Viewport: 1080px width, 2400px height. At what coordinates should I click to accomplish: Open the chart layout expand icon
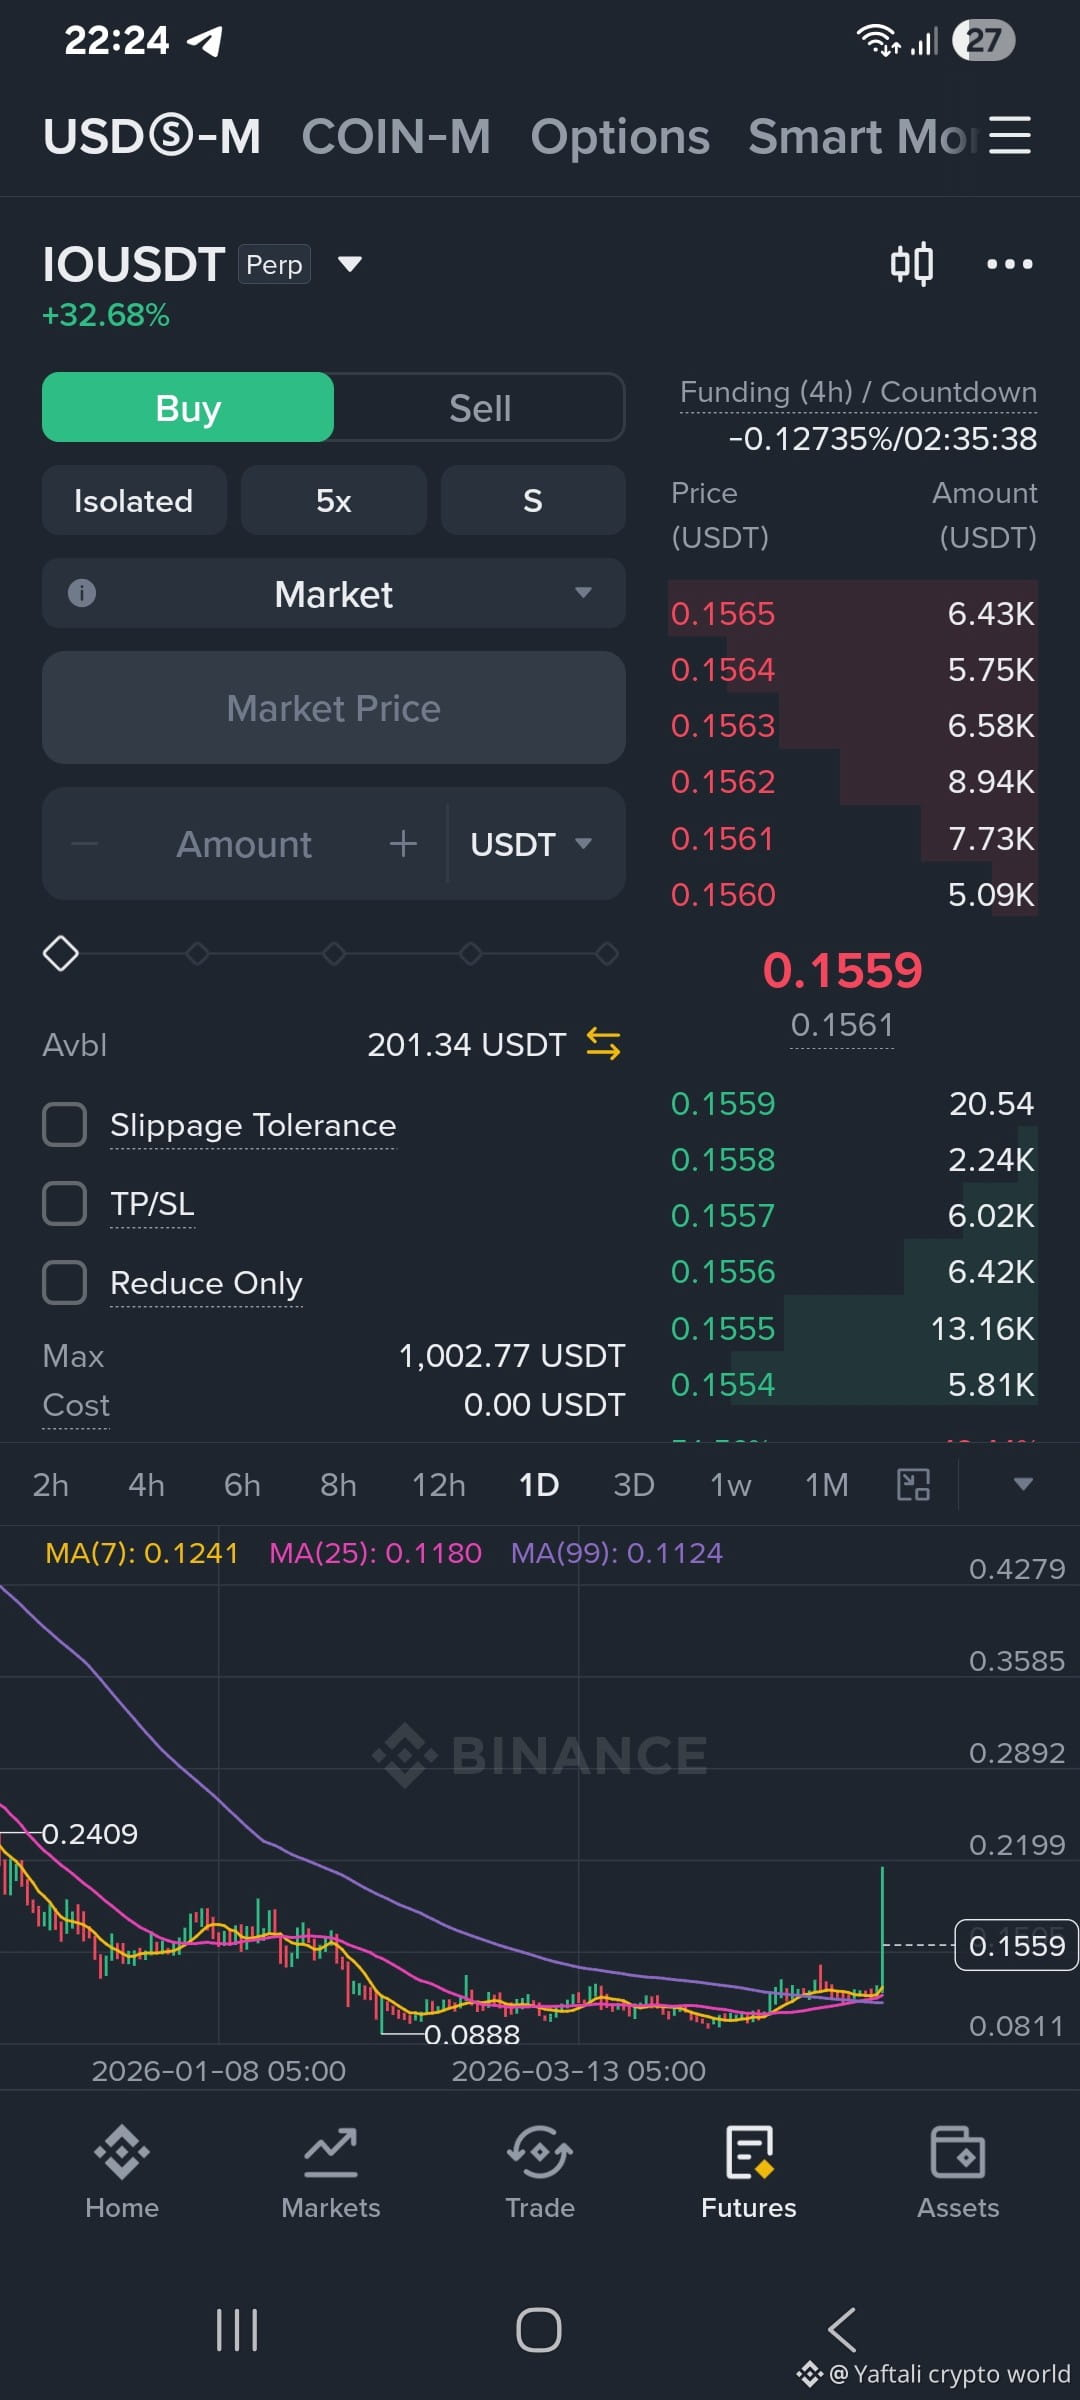(x=913, y=1484)
